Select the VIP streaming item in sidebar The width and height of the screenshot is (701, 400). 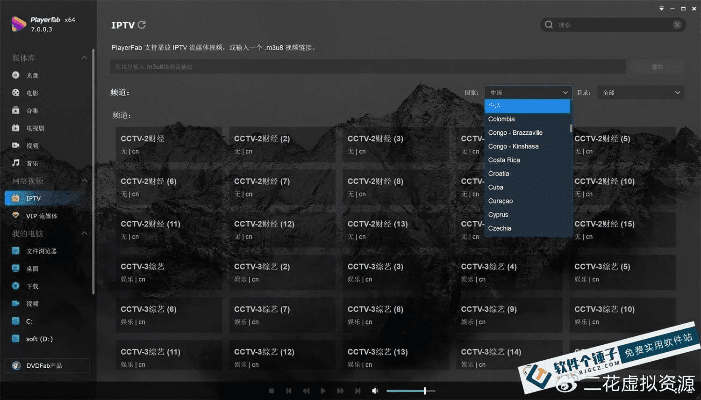click(40, 215)
